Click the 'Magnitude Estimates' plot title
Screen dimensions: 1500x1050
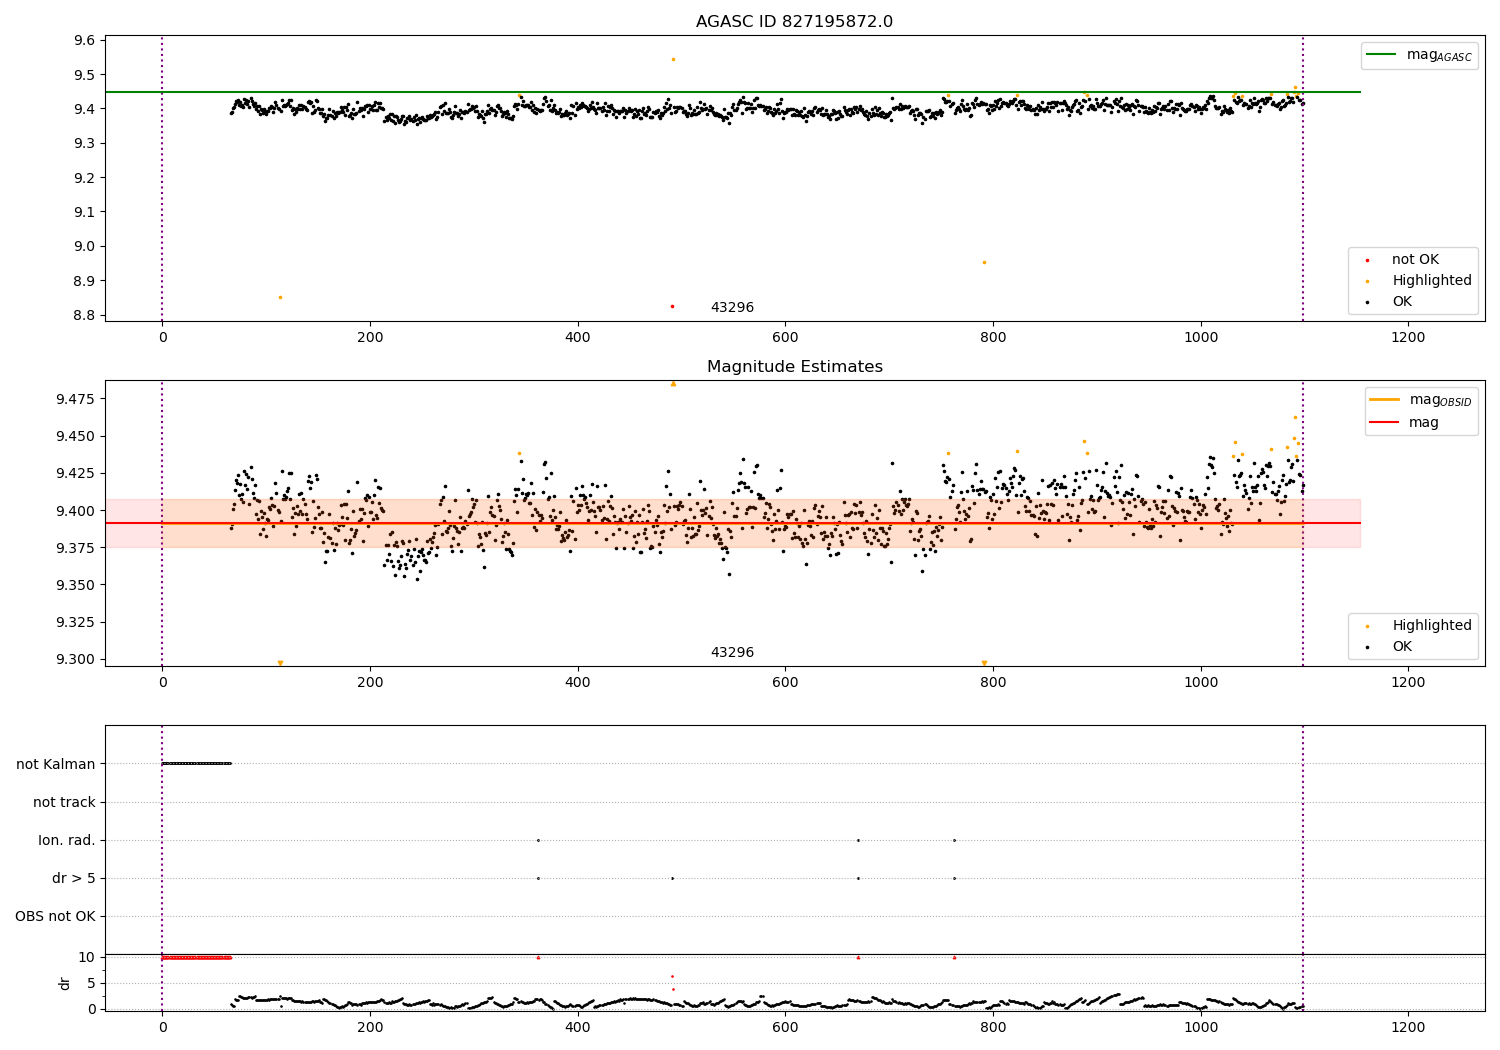[794, 367]
